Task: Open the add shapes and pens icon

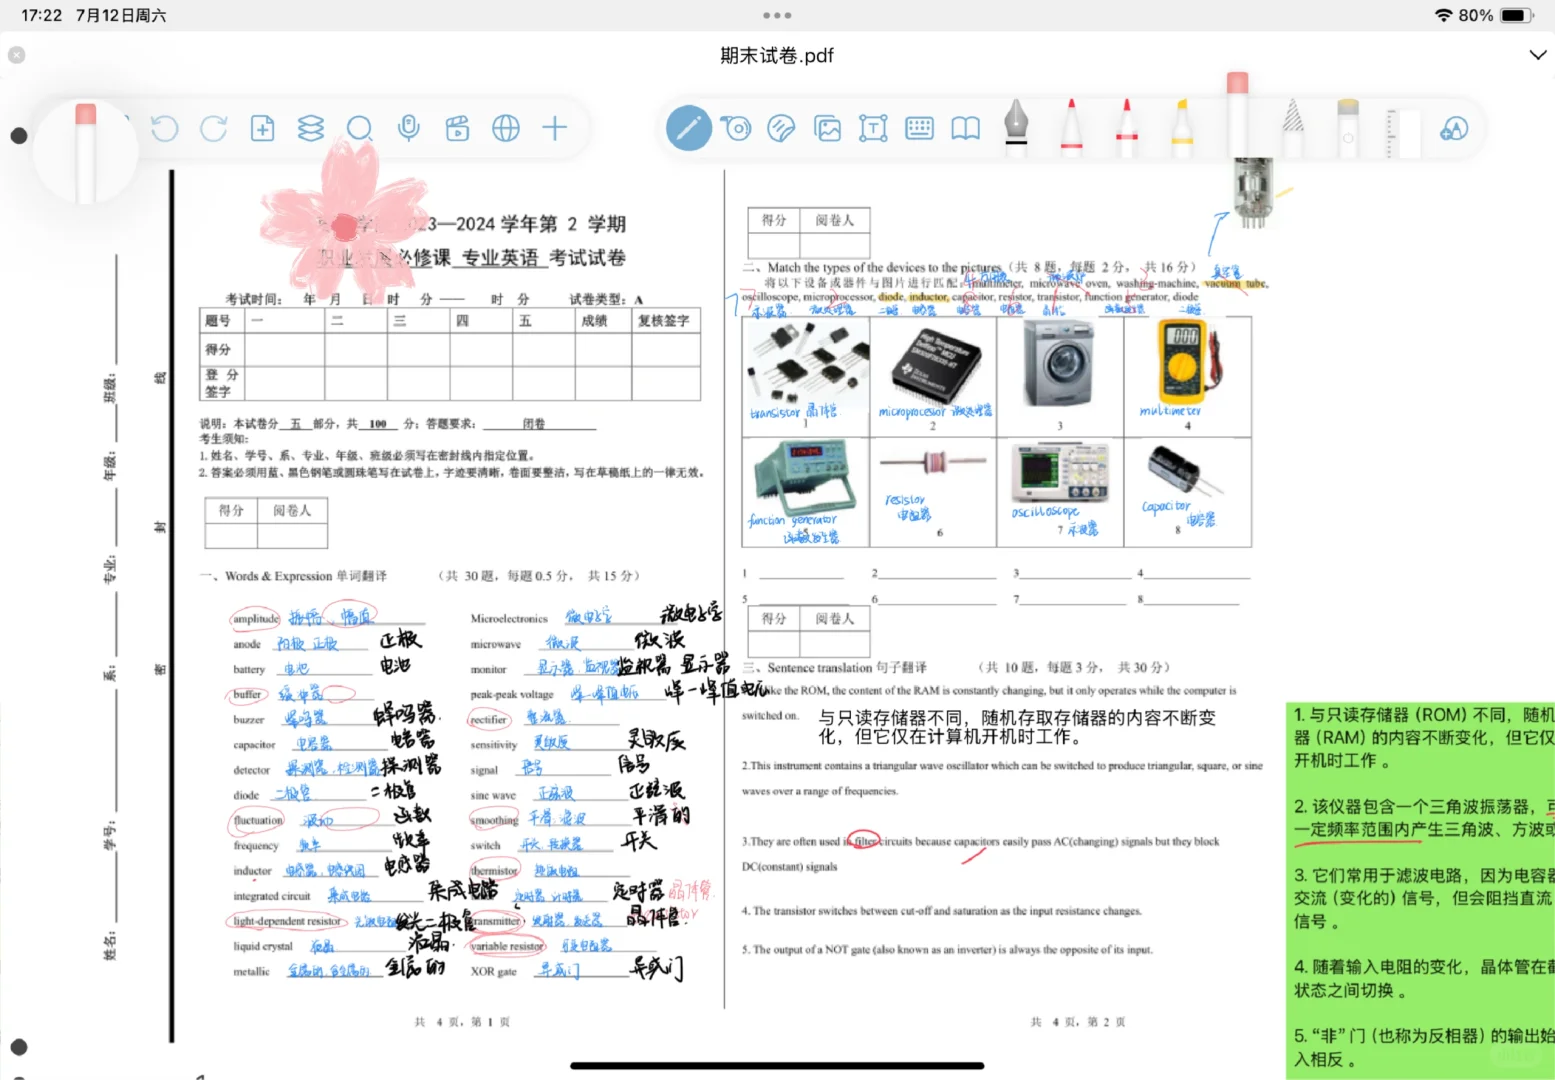Action: point(1454,128)
